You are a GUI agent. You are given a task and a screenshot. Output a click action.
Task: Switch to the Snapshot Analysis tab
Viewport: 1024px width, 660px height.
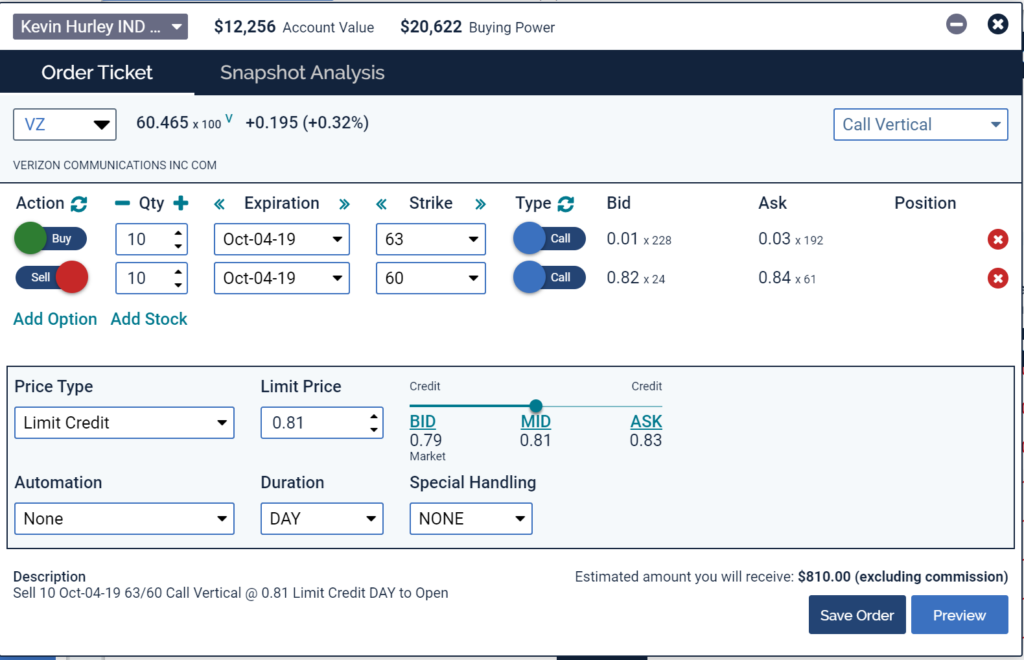(302, 73)
